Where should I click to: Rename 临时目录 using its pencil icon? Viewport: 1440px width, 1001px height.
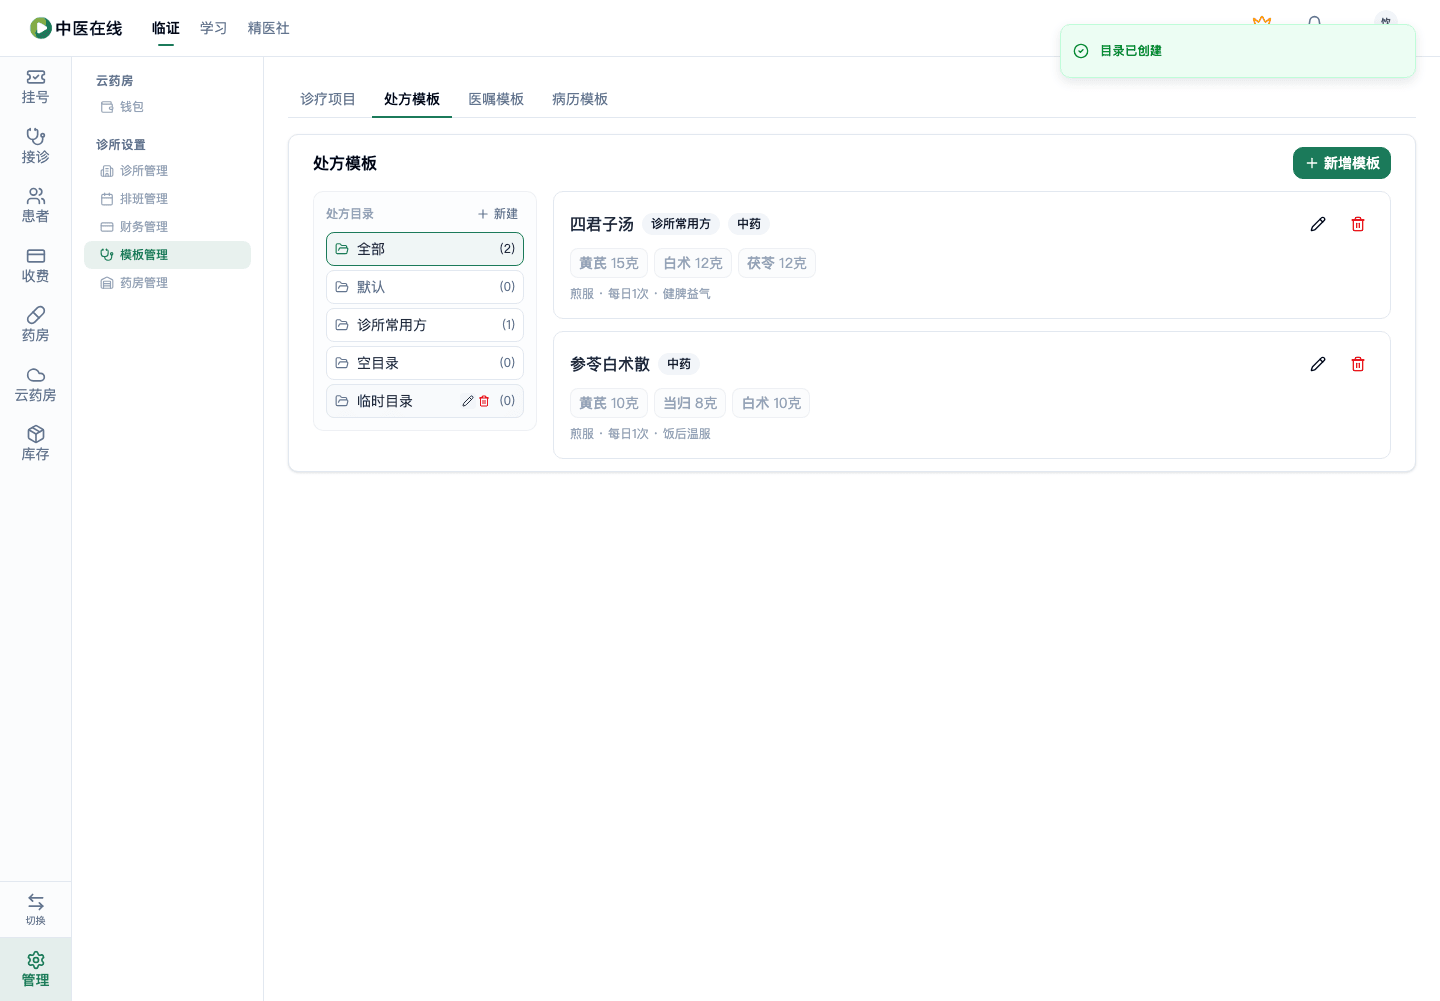point(467,401)
